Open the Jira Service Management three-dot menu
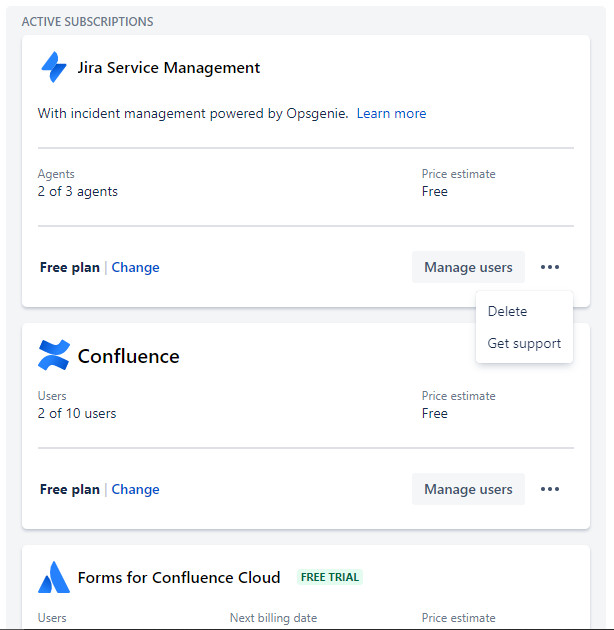 [x=550, y=267]
